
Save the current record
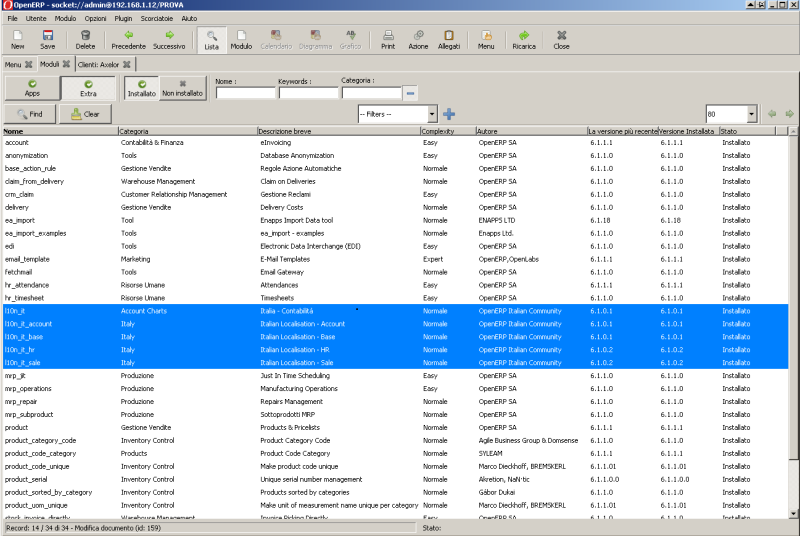[x=47, y=40]
